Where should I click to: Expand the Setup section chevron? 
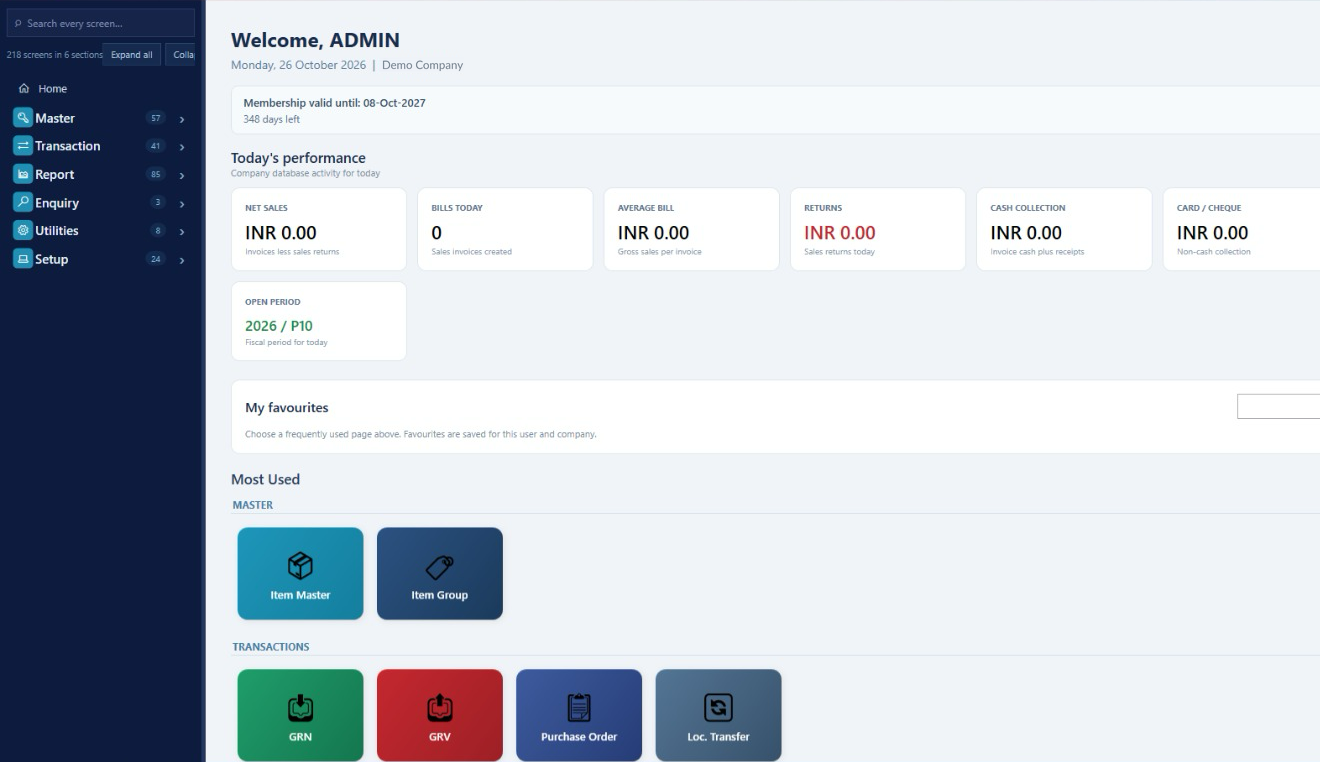tap(182, 259)
